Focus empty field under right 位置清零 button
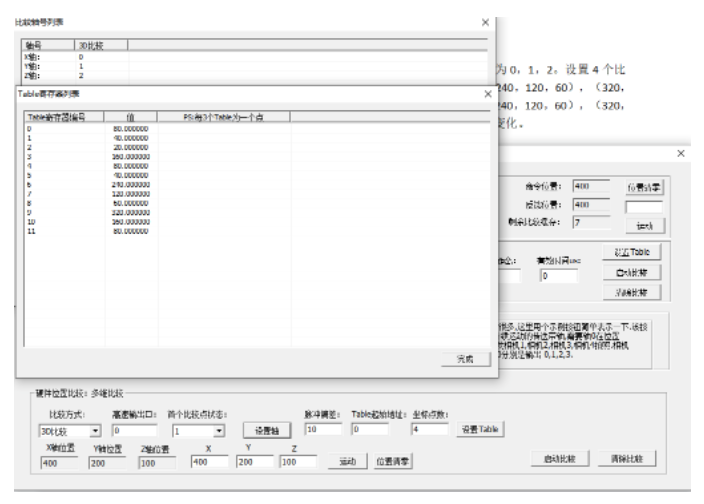 coord(644,207)
